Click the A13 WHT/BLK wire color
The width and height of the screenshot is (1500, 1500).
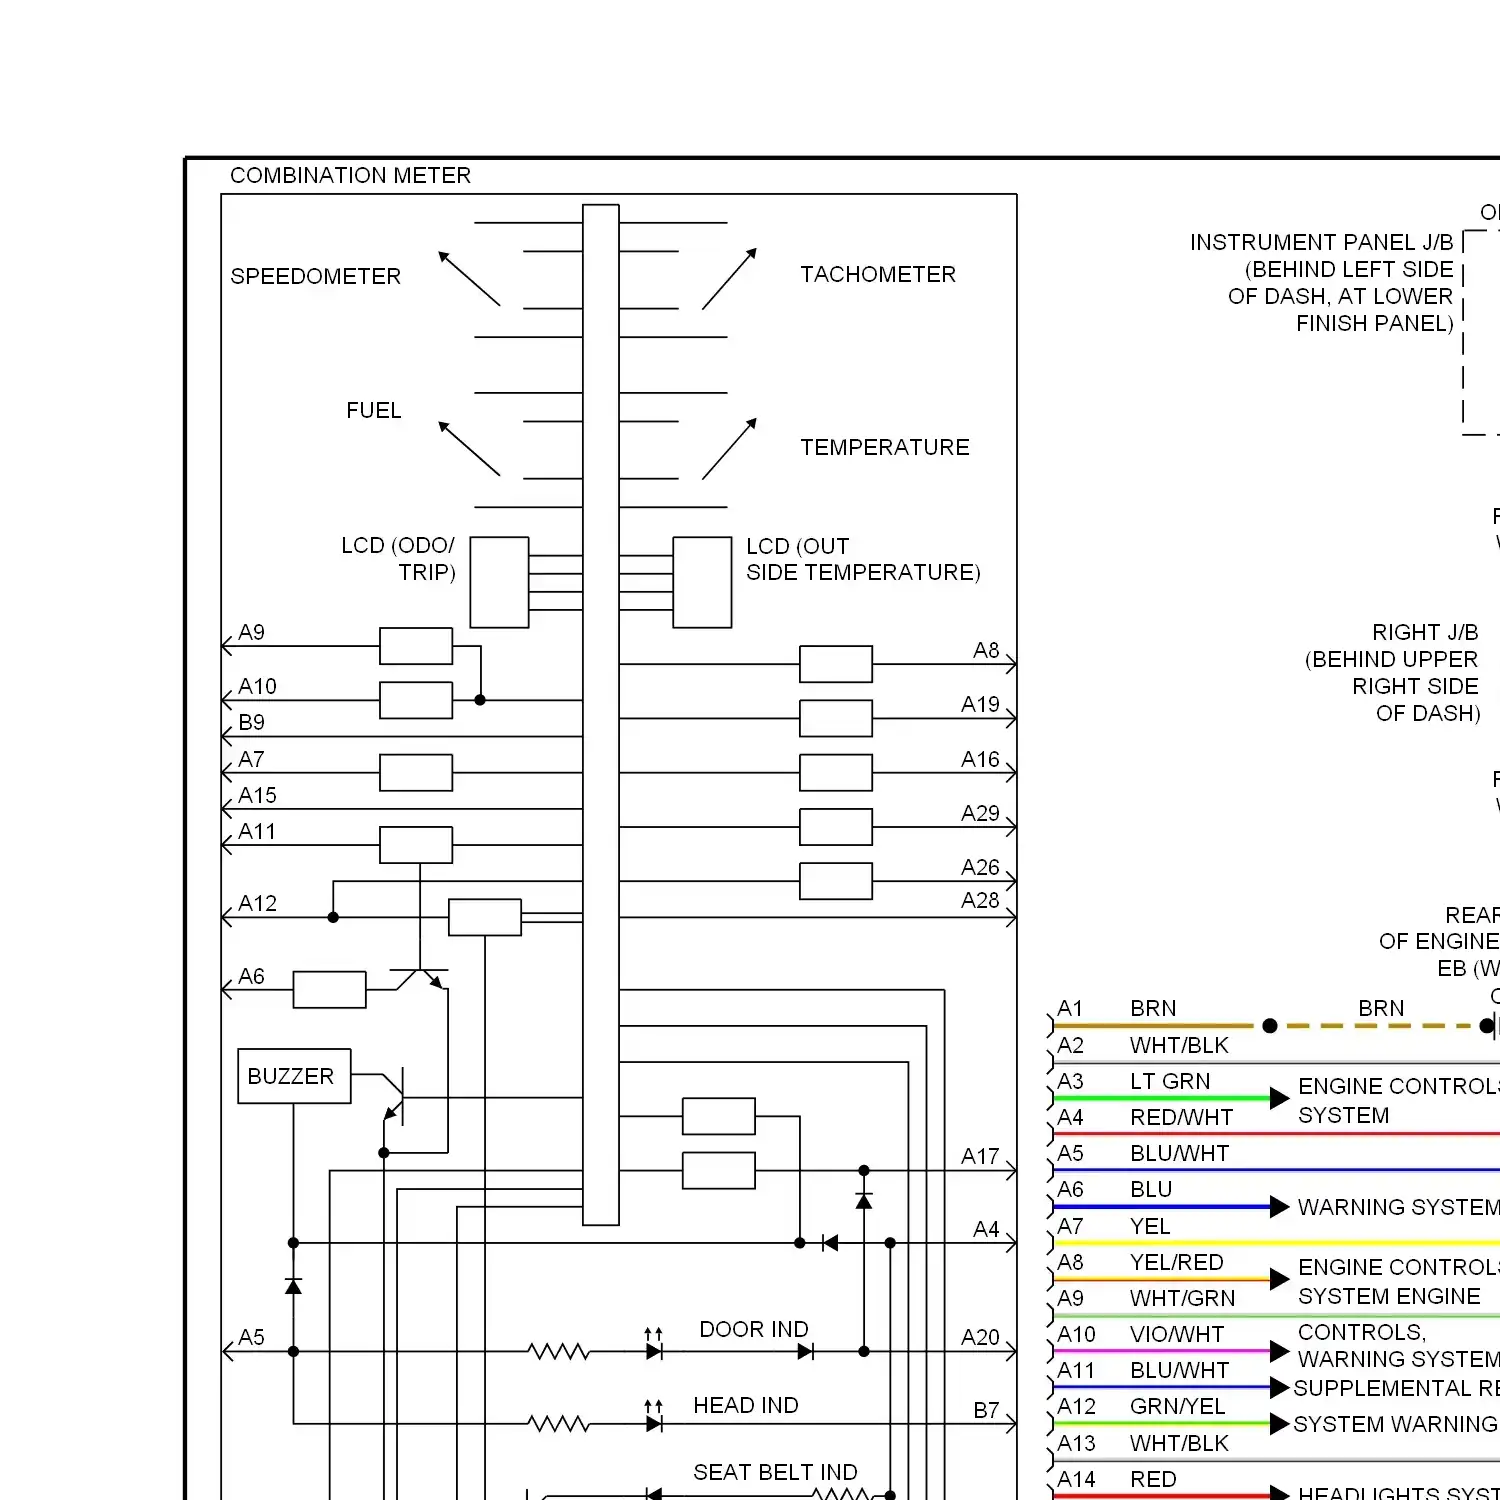[1179, 1444]
